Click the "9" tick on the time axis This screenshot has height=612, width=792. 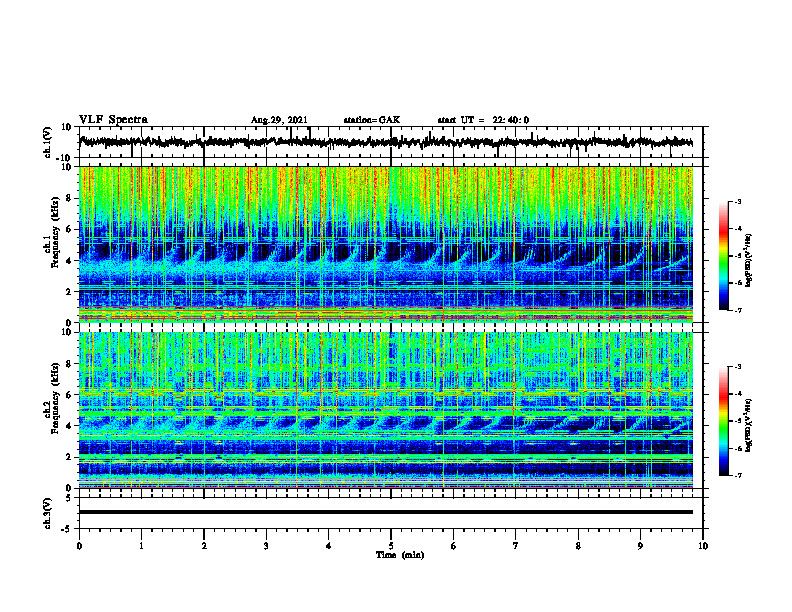coord(640,546)
